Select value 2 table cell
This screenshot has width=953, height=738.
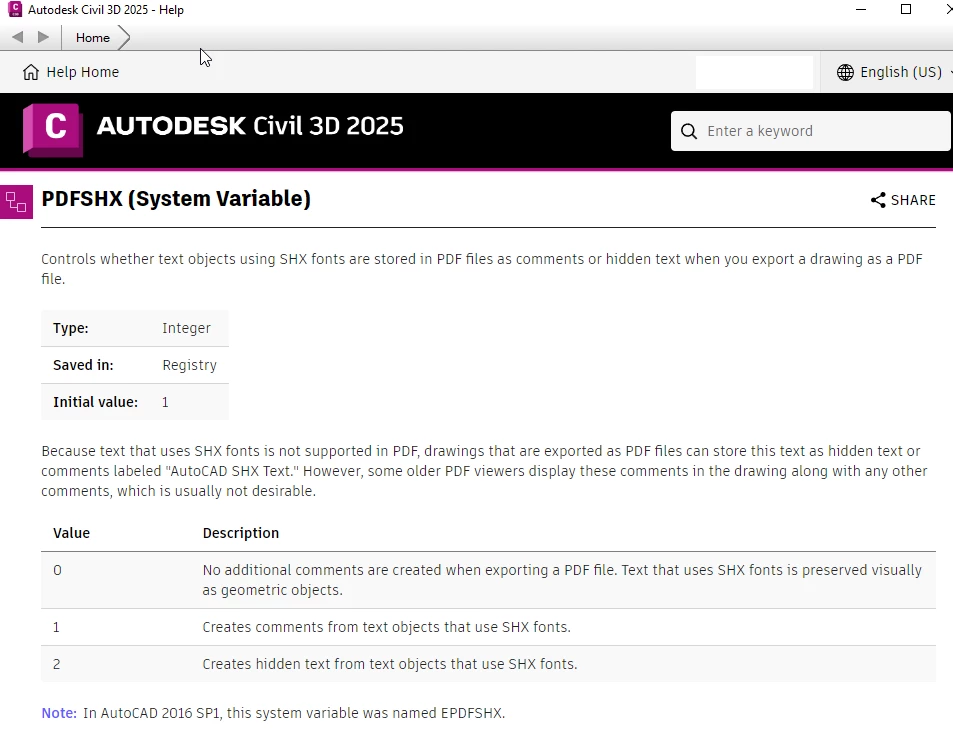tap(57, 664)
